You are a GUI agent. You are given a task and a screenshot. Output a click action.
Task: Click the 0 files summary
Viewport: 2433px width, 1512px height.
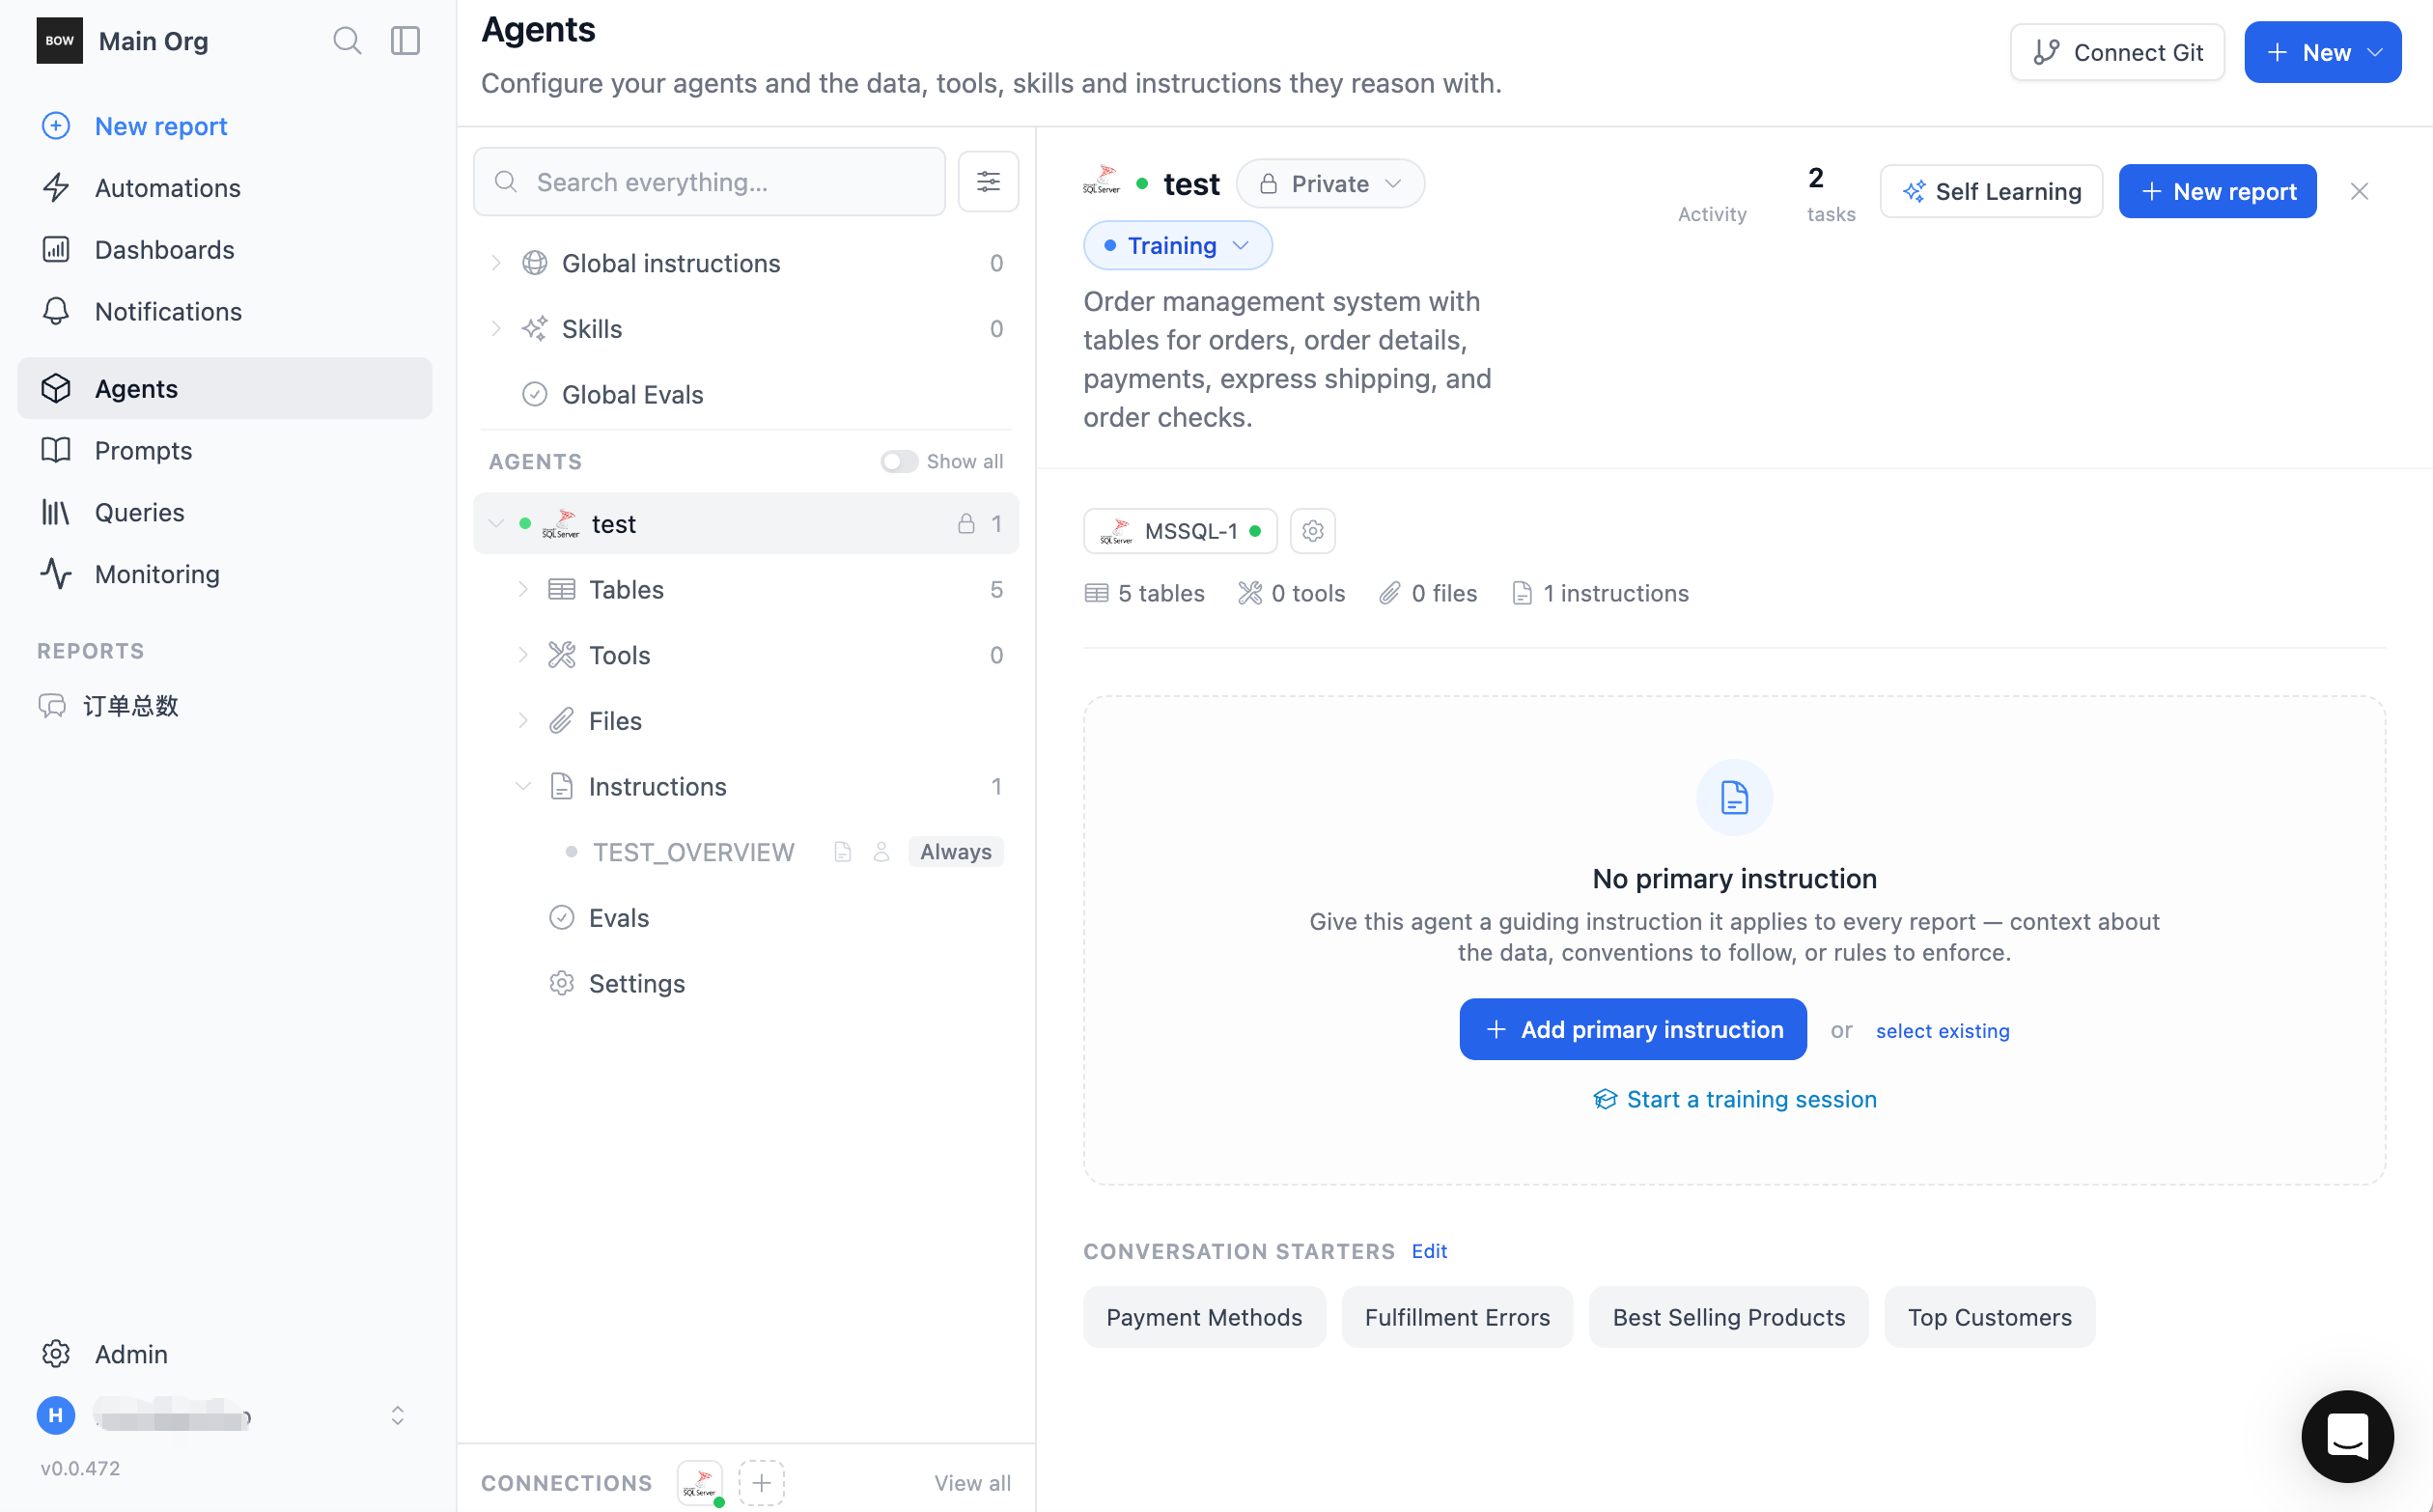(1427, 594)
